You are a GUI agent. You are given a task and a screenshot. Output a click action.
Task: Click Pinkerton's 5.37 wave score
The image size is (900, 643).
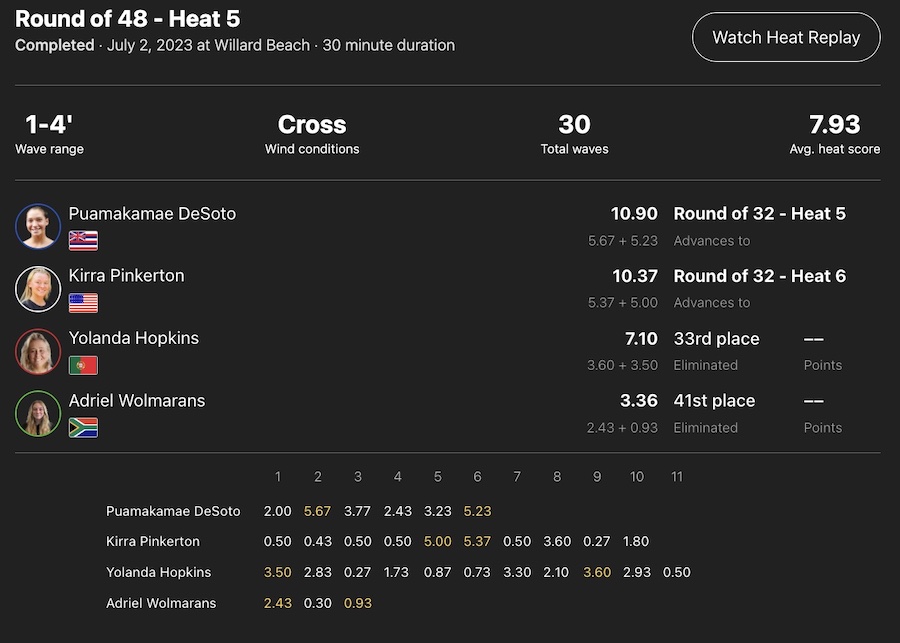[x=477, y=542]
